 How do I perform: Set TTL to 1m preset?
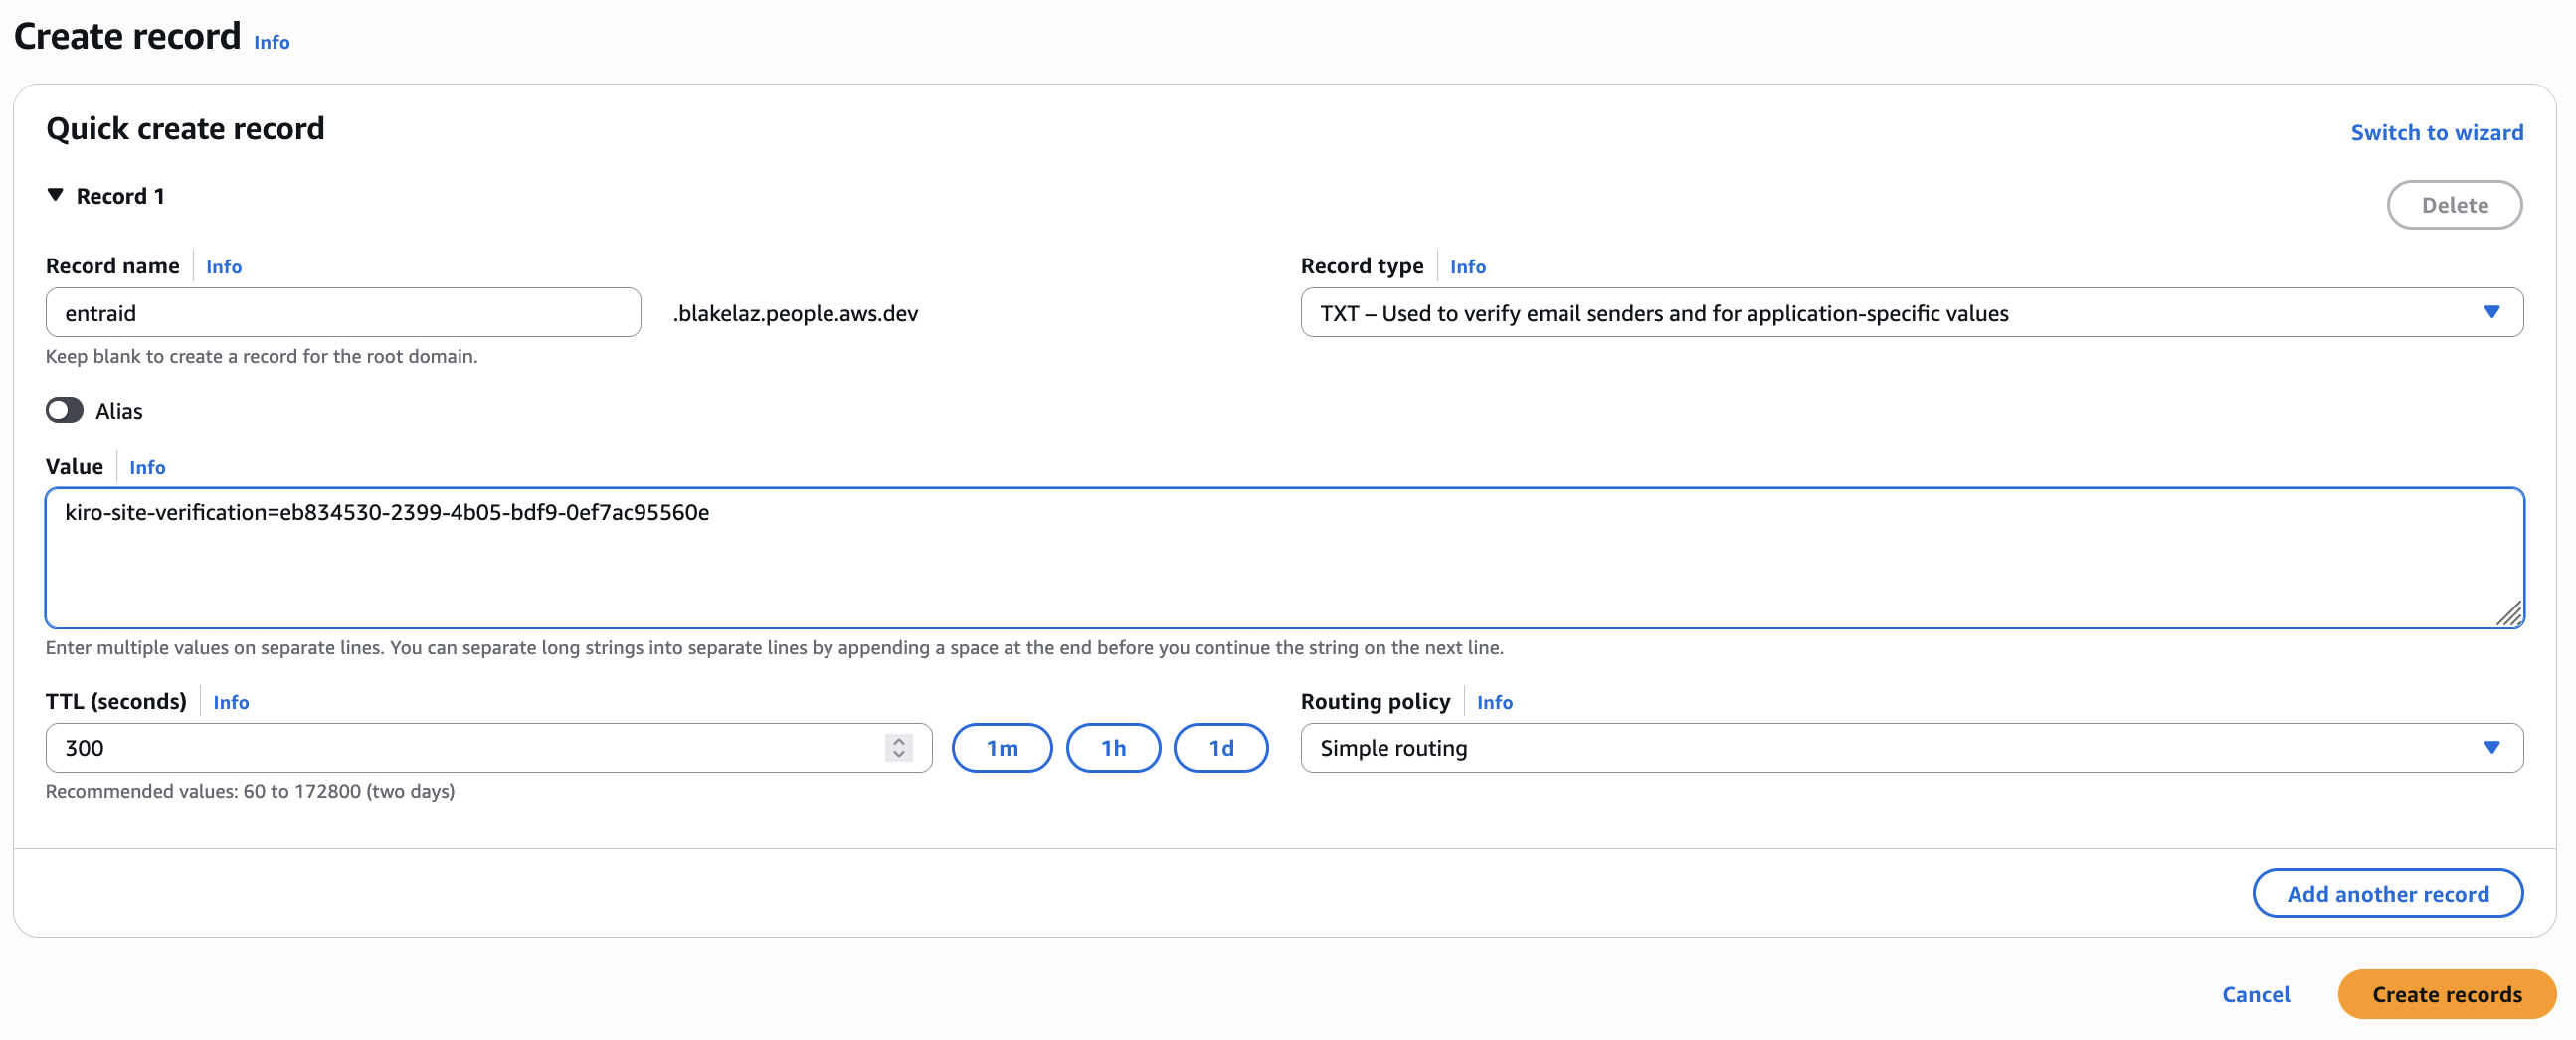coord(1001,748)
